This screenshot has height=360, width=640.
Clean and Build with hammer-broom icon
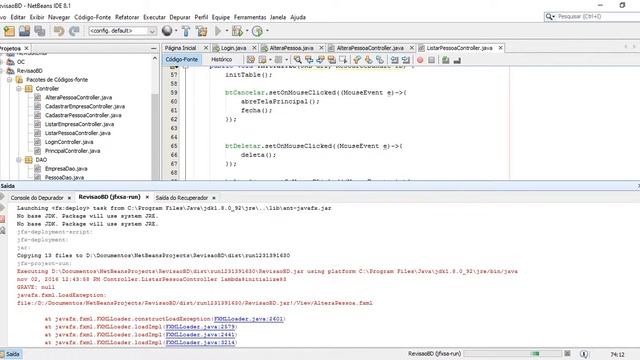[x=201, y=31]
